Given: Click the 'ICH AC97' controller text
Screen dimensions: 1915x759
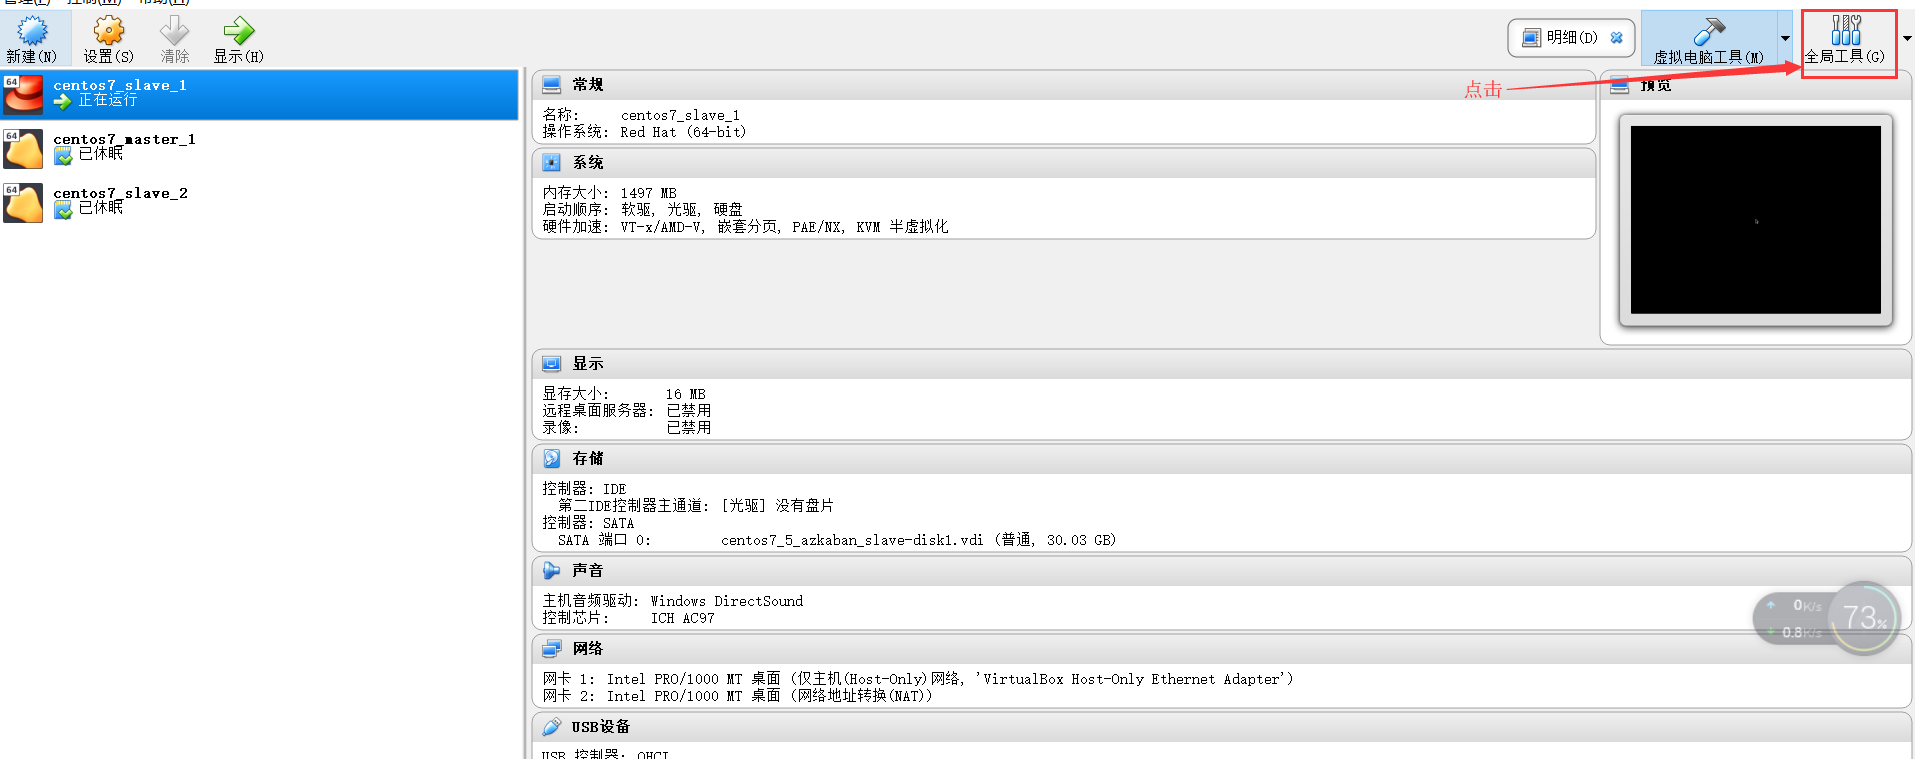Looking at the screenshot, I should 683,618.
